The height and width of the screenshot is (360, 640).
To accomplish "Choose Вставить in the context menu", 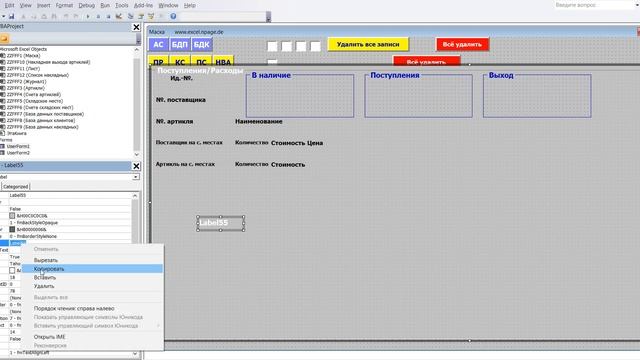I will pos(92,278).
